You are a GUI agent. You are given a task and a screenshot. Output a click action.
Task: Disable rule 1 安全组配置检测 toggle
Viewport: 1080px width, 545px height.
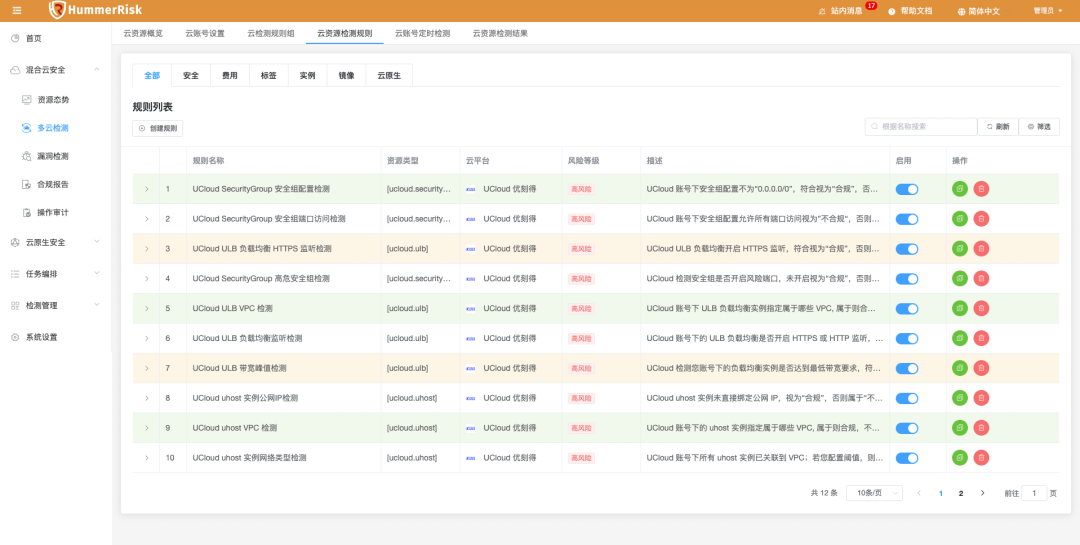pyautogui.click(x=906, y=189)
